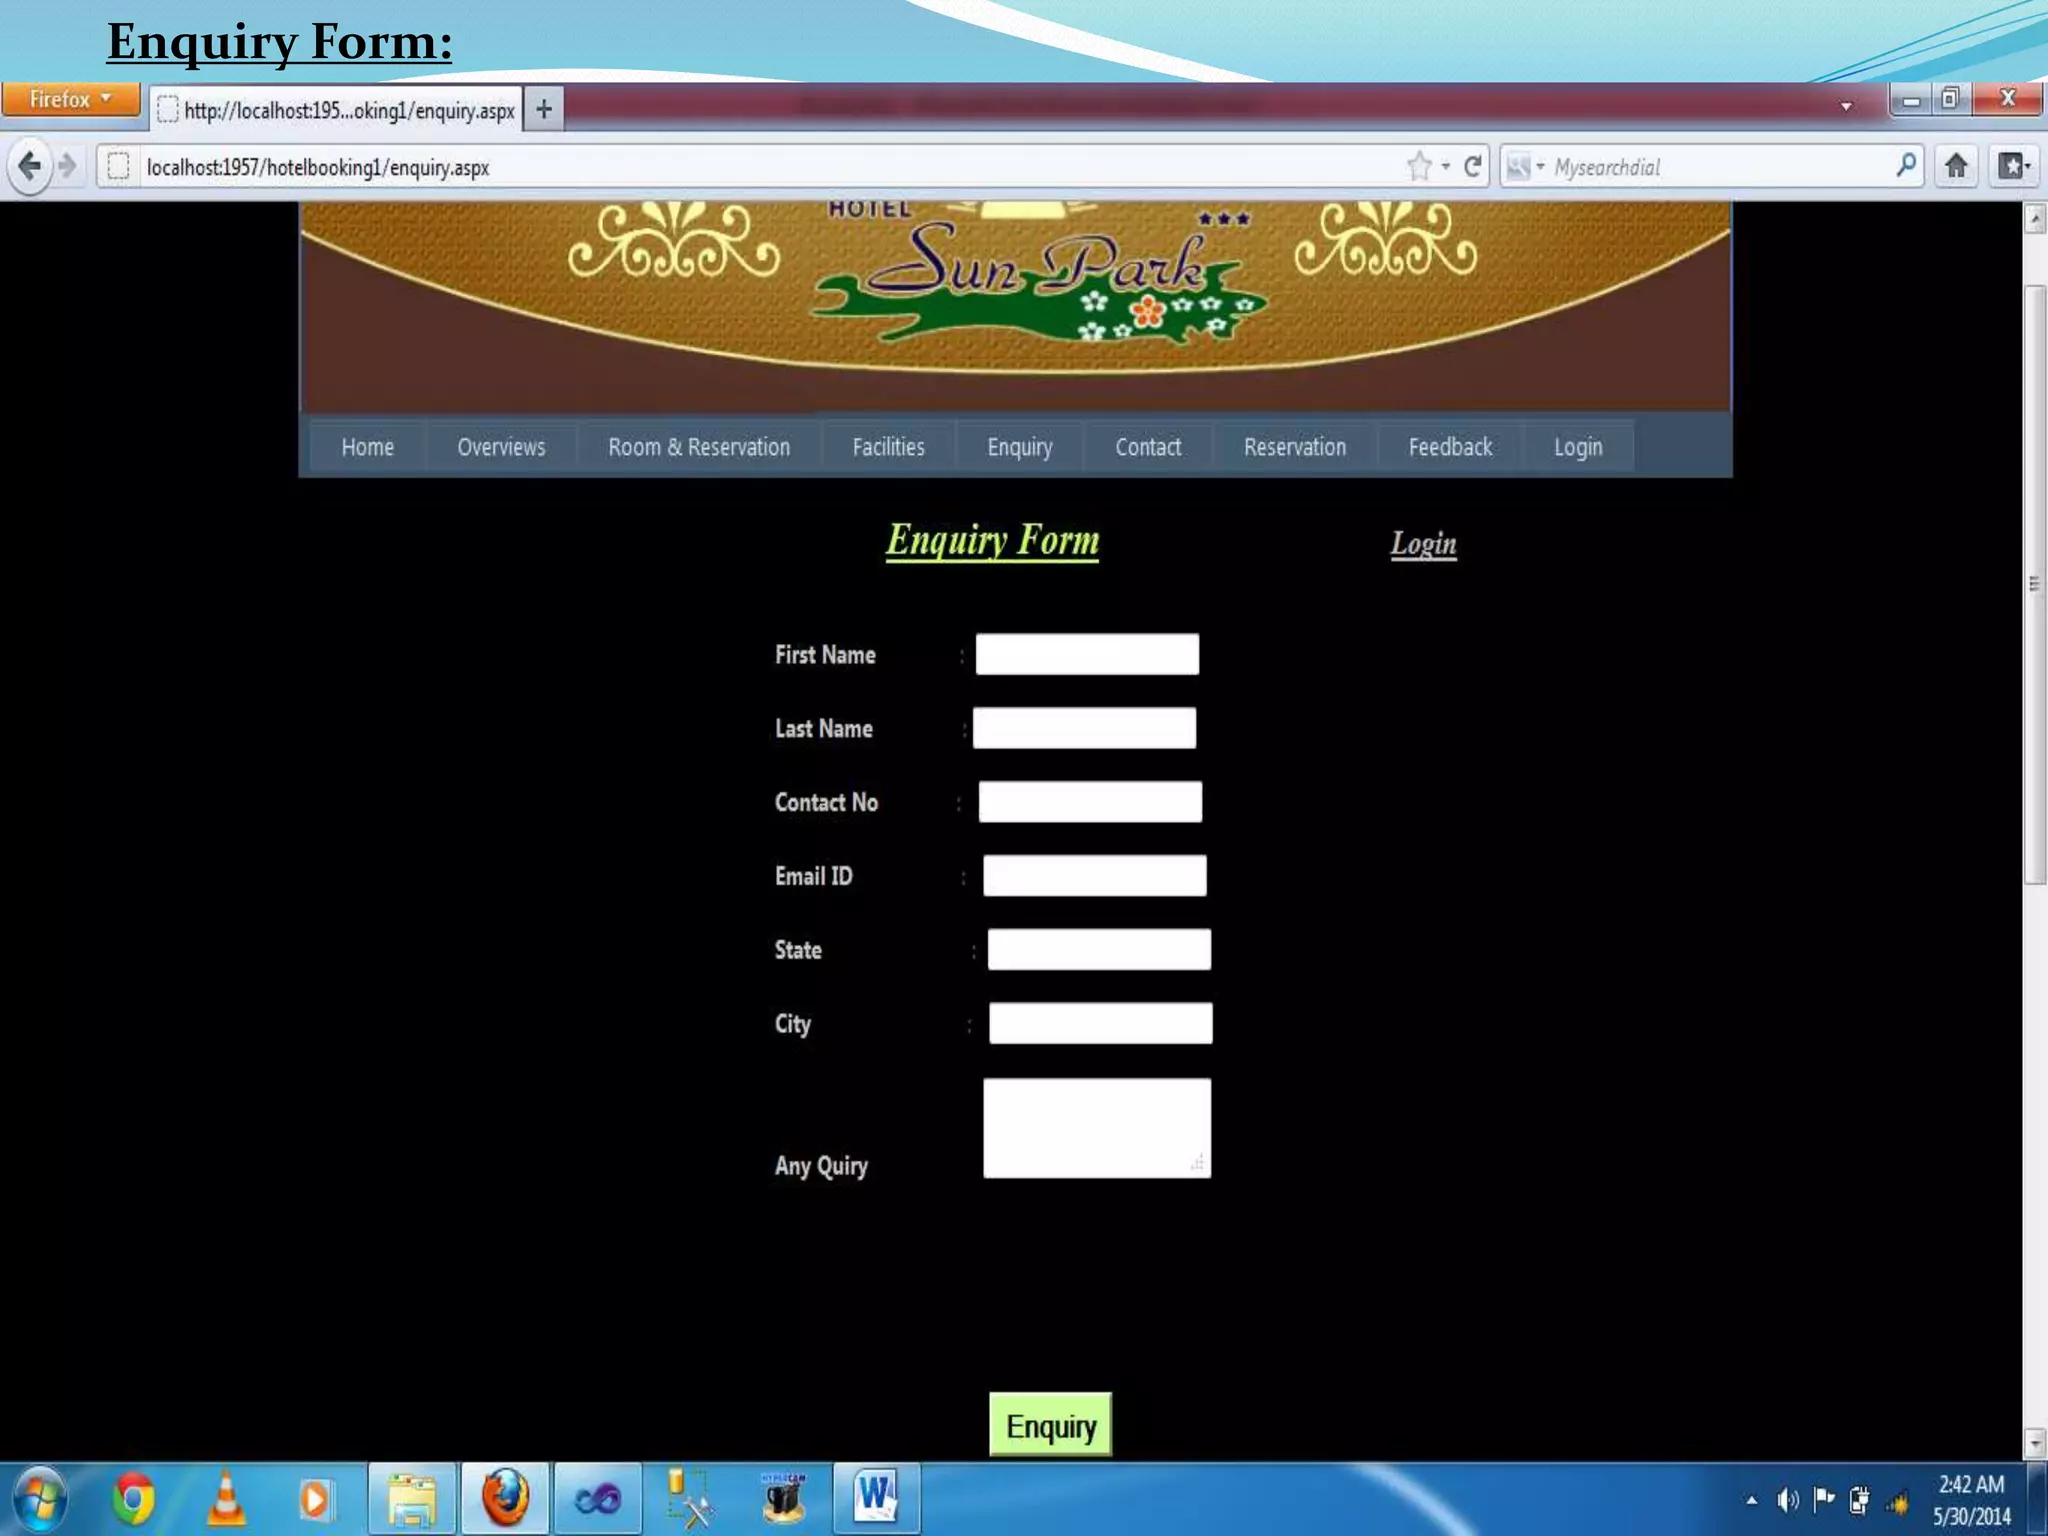Viewport: 2048px width, 1536px height.
Task: Show hidden tray icons arrow
Action: pos(1751,1500)
